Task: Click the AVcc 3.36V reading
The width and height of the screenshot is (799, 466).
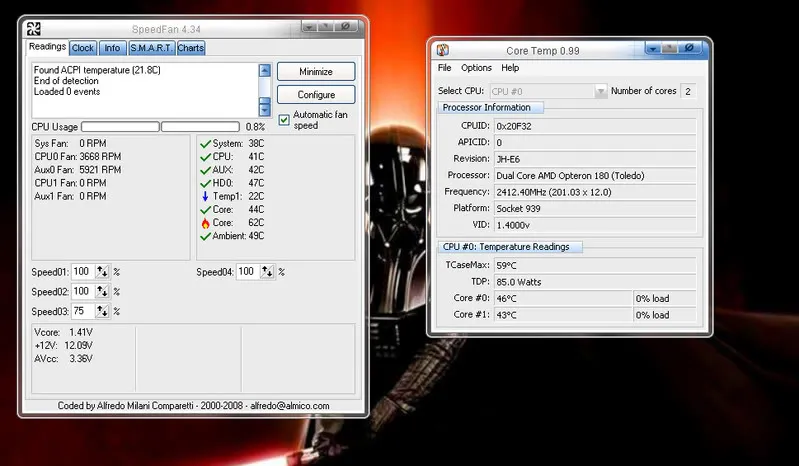Action: (63, 359)
